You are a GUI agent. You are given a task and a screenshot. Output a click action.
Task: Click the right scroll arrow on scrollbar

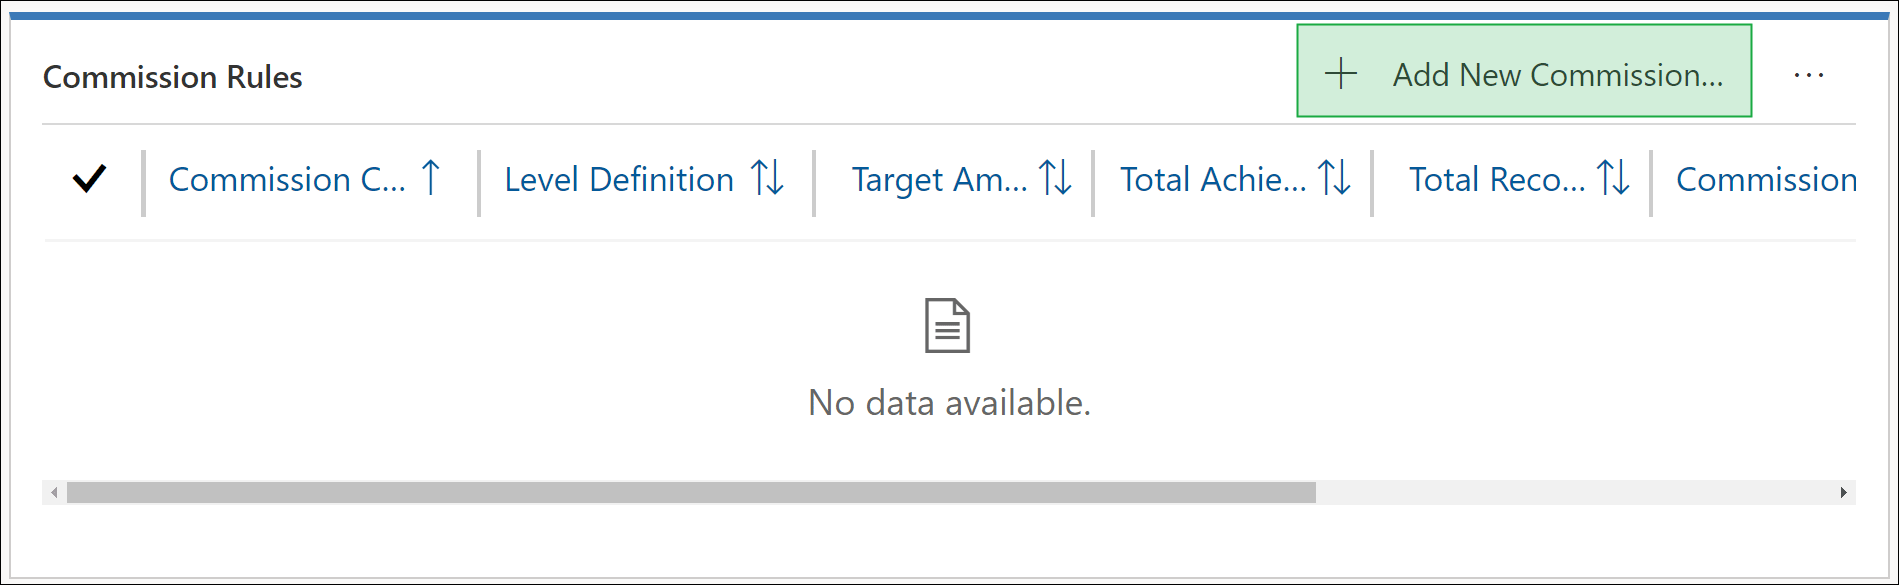(x=1844, y=492)
